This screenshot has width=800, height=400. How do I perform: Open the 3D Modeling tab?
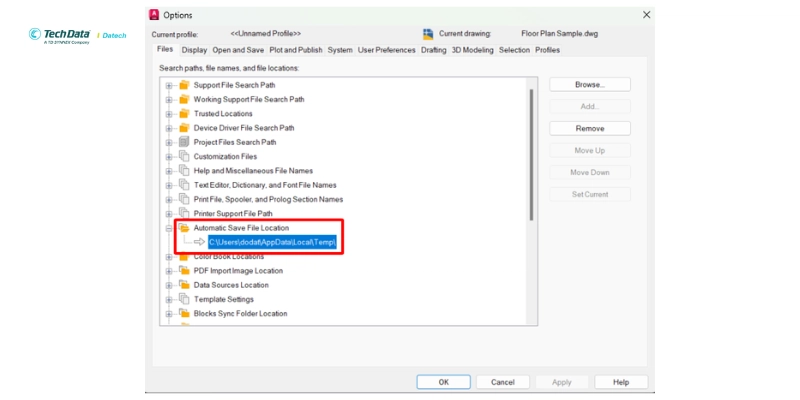click(x=473, y=50)
